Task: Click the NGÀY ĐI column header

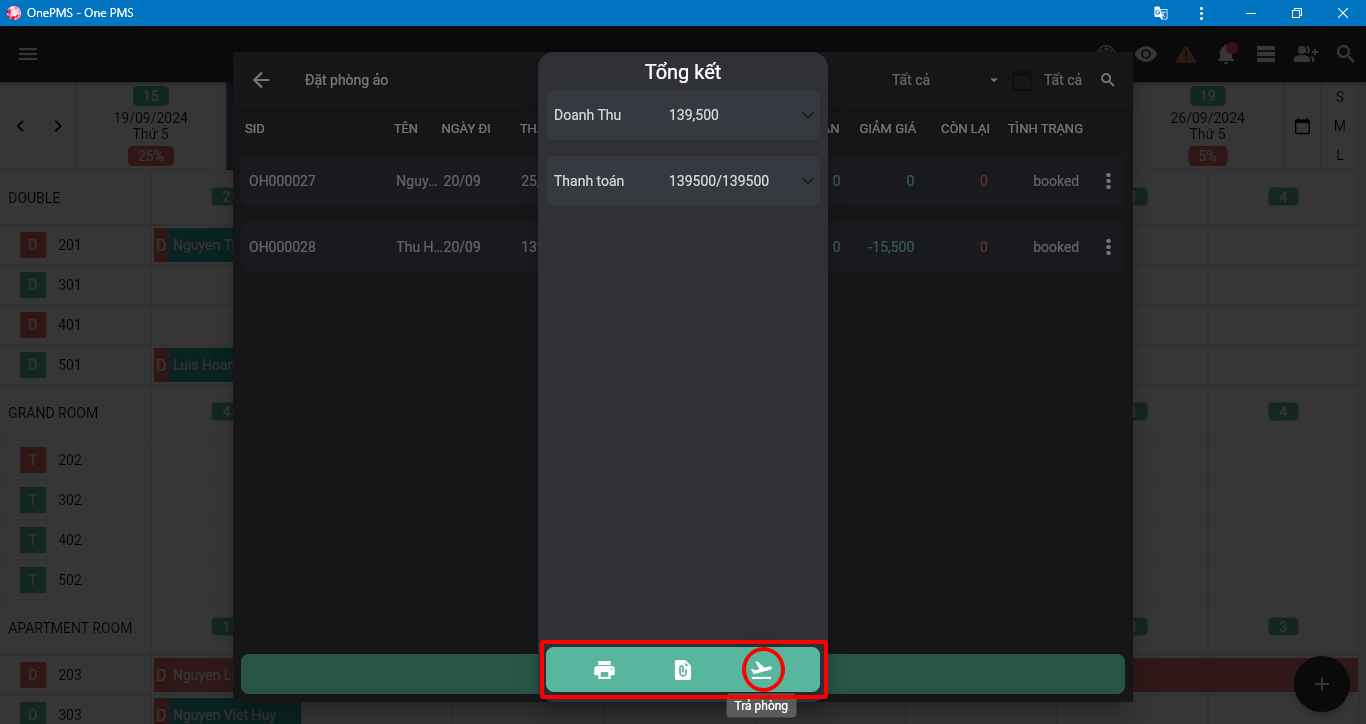Action: coord(466,129)
